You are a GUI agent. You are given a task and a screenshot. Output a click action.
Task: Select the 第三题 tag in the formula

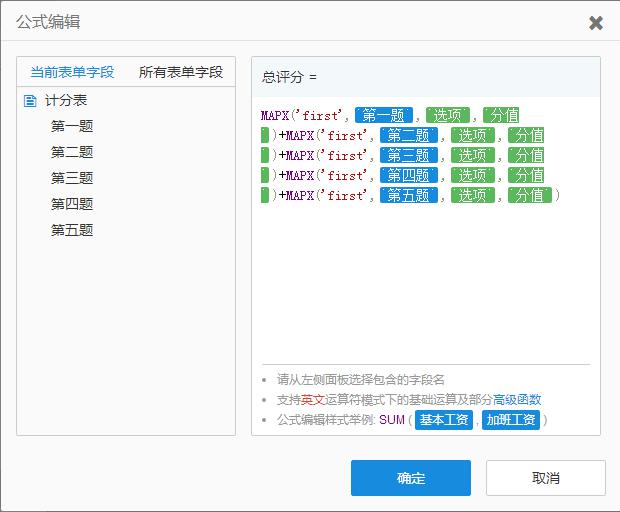[408, 156]
